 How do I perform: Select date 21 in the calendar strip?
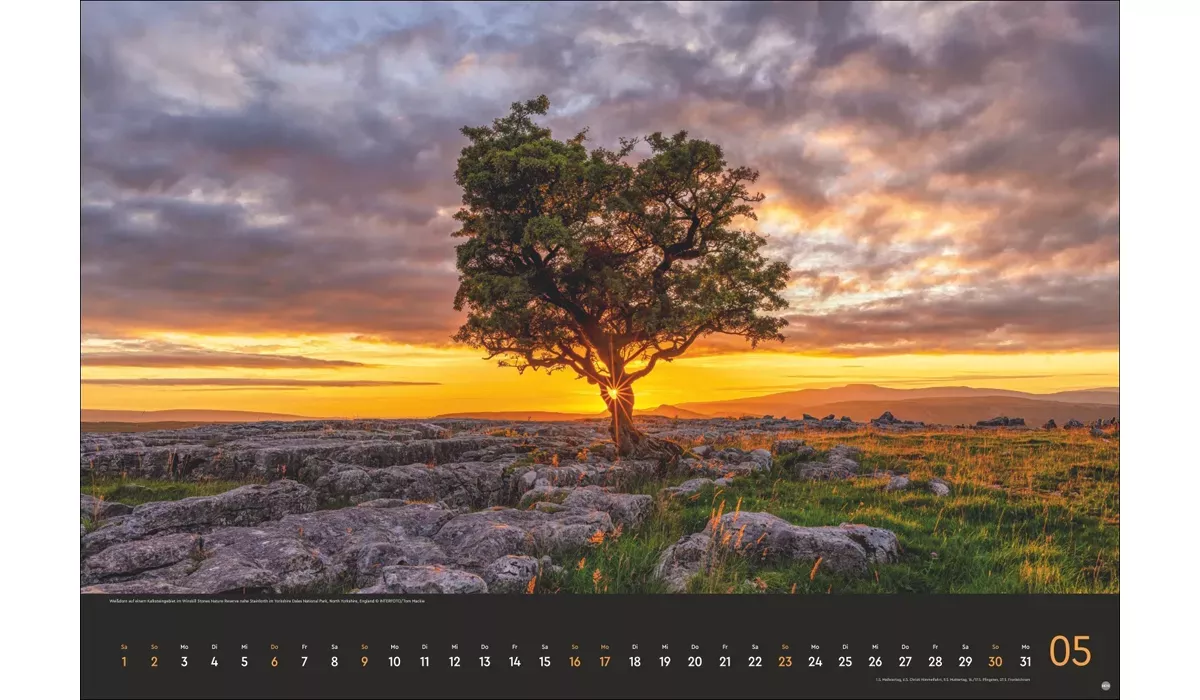tap(725, 661)
